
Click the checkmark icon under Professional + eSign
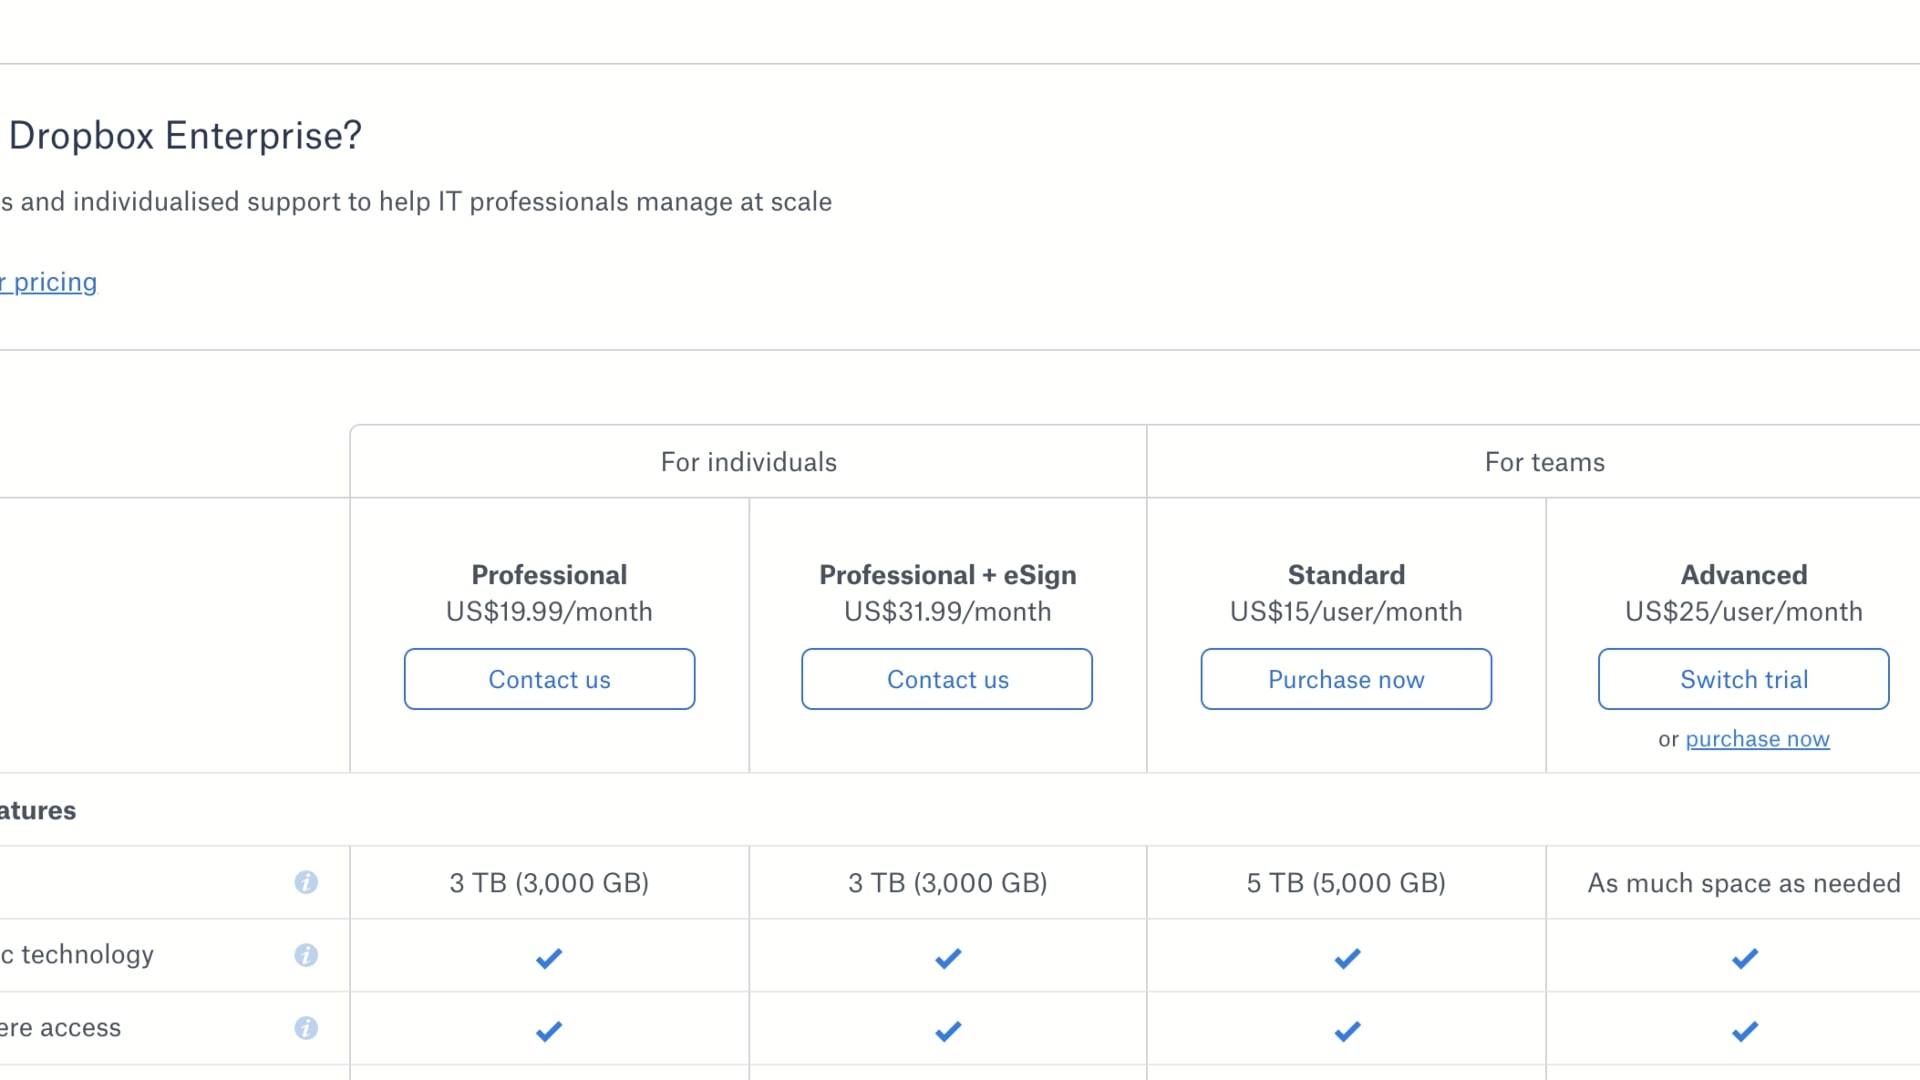947,957
